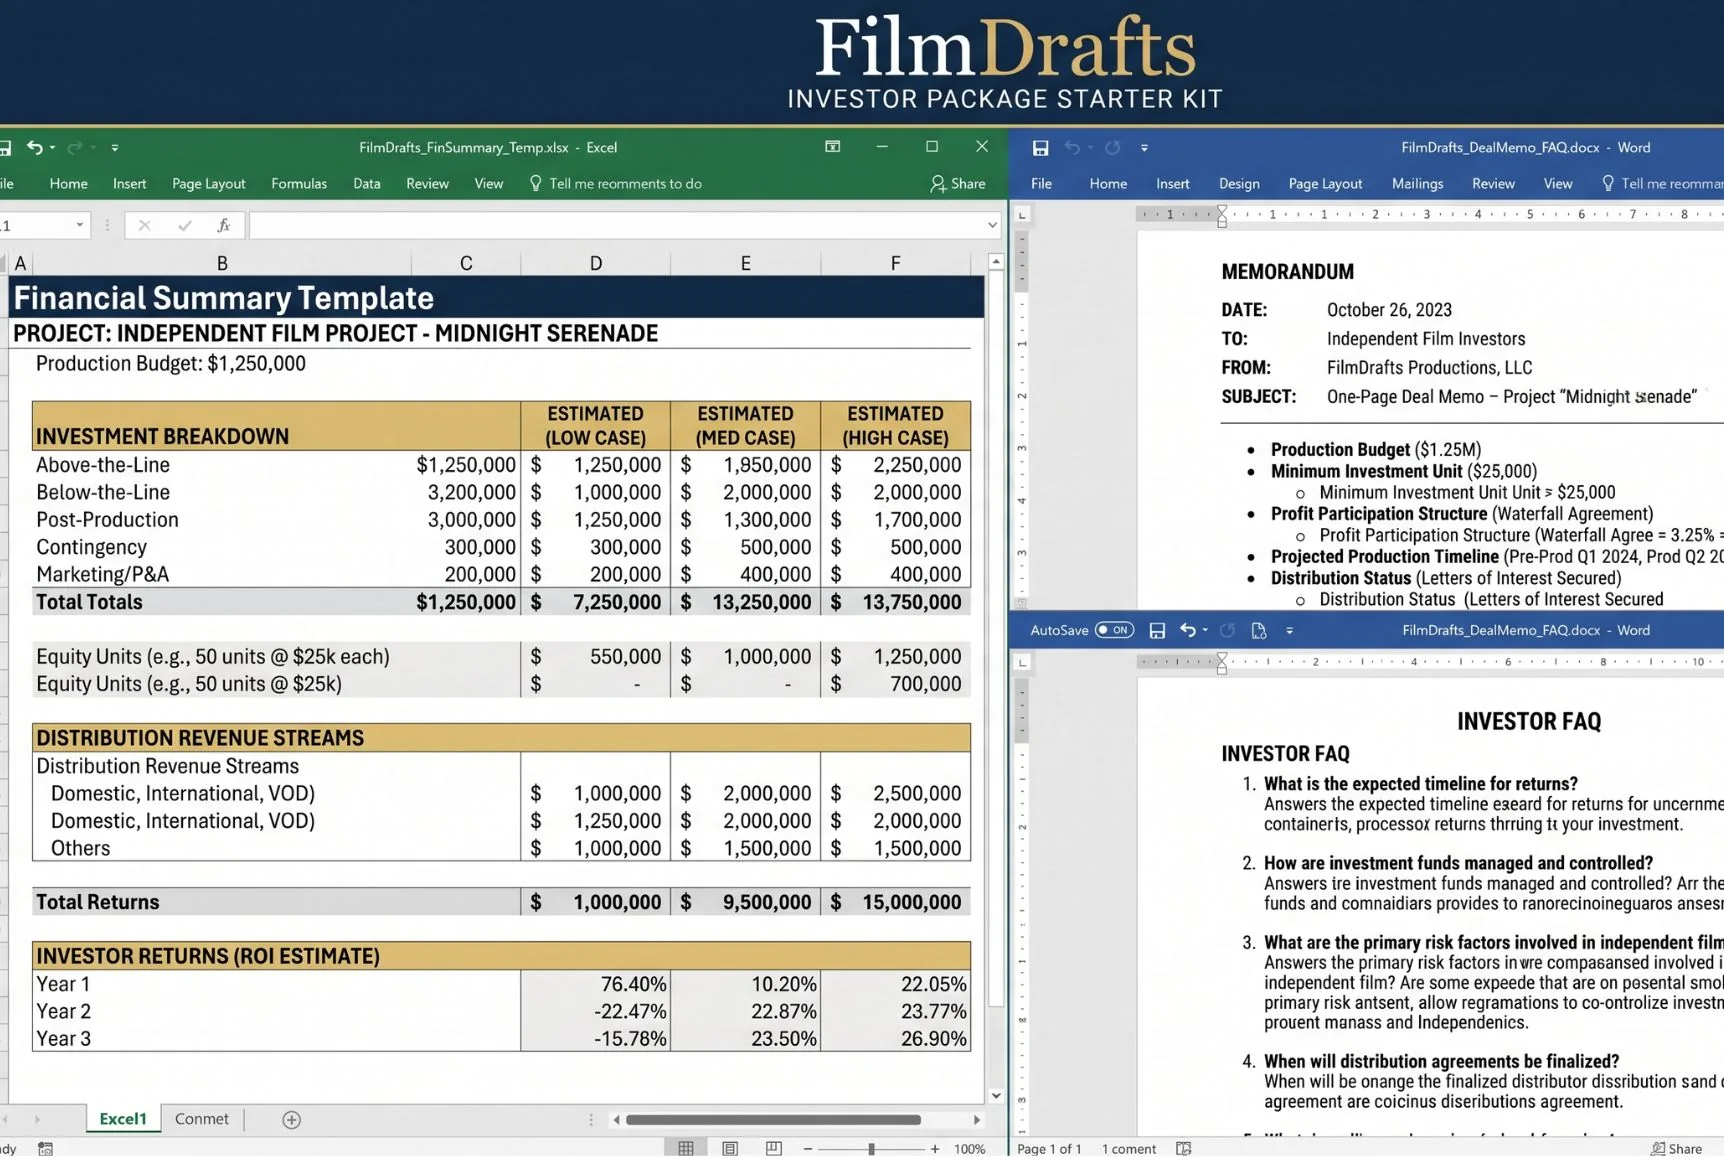Screen dimensions: 1724x1157
Task: Click the Excel horizontal scrollbar thumb
Action: click(x=773, y=1120)
